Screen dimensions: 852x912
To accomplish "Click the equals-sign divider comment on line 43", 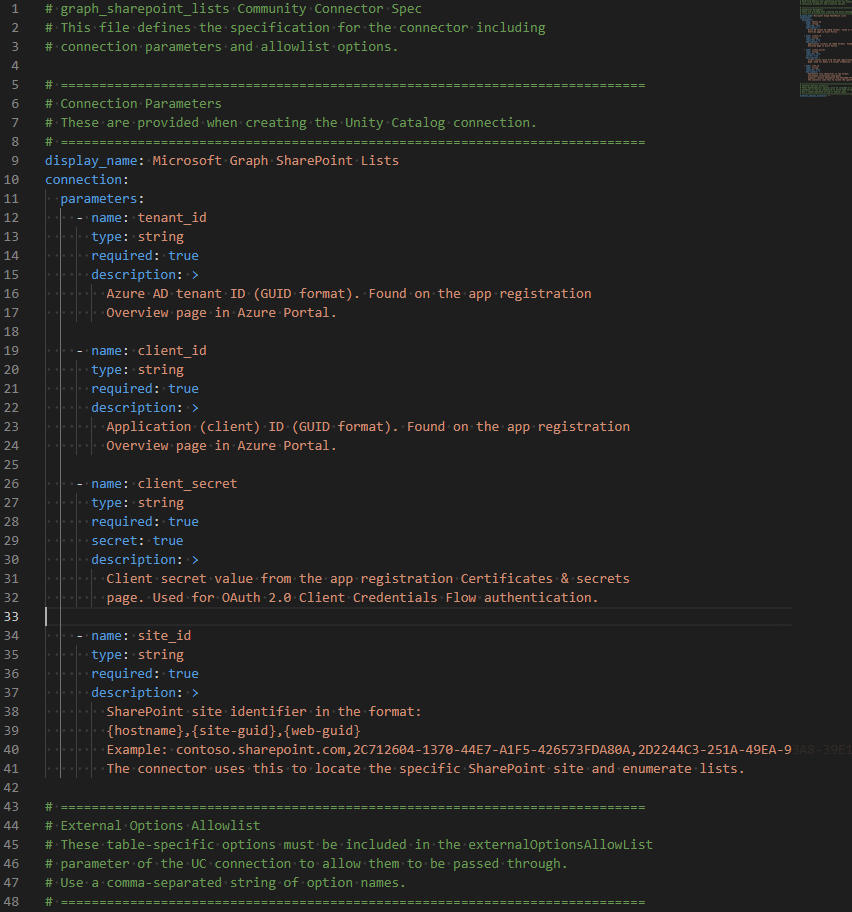I will tap(345, 807).
